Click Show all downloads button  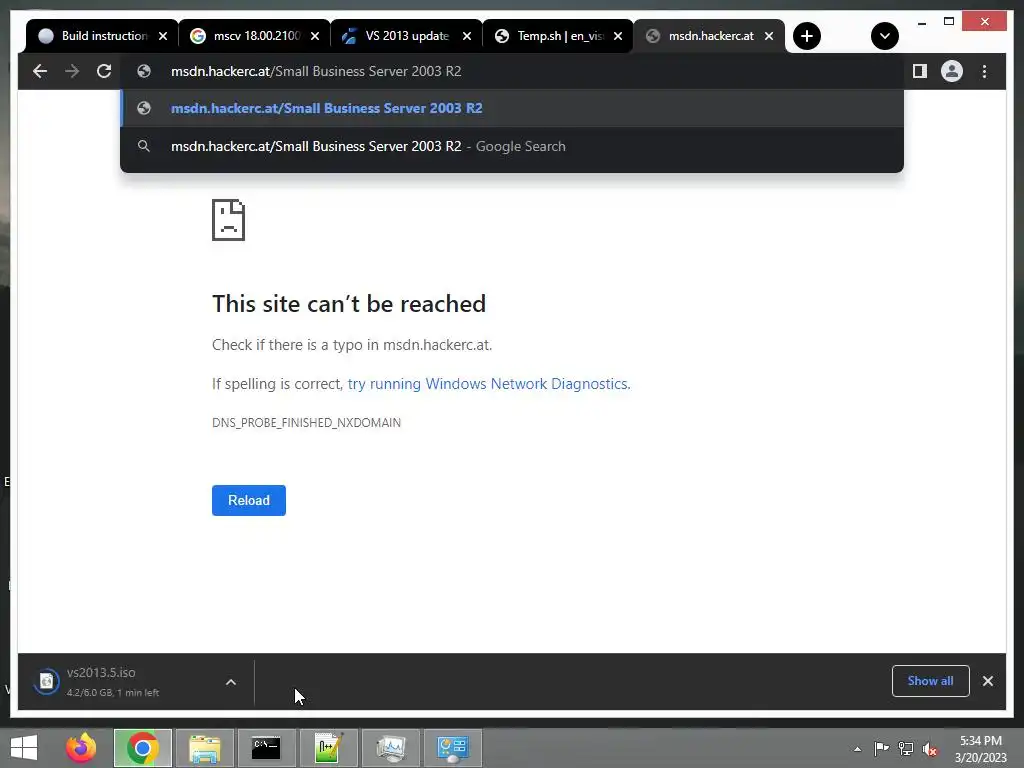[931, 681]
